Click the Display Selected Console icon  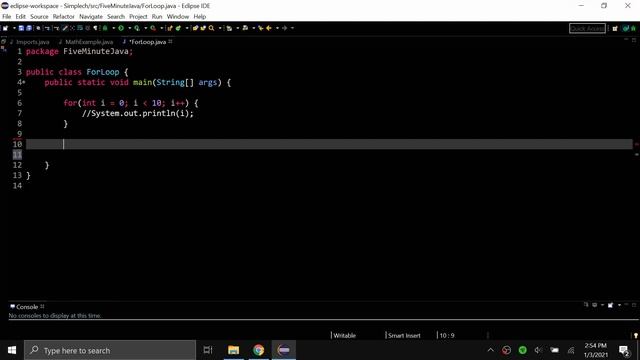coord(595,304)
